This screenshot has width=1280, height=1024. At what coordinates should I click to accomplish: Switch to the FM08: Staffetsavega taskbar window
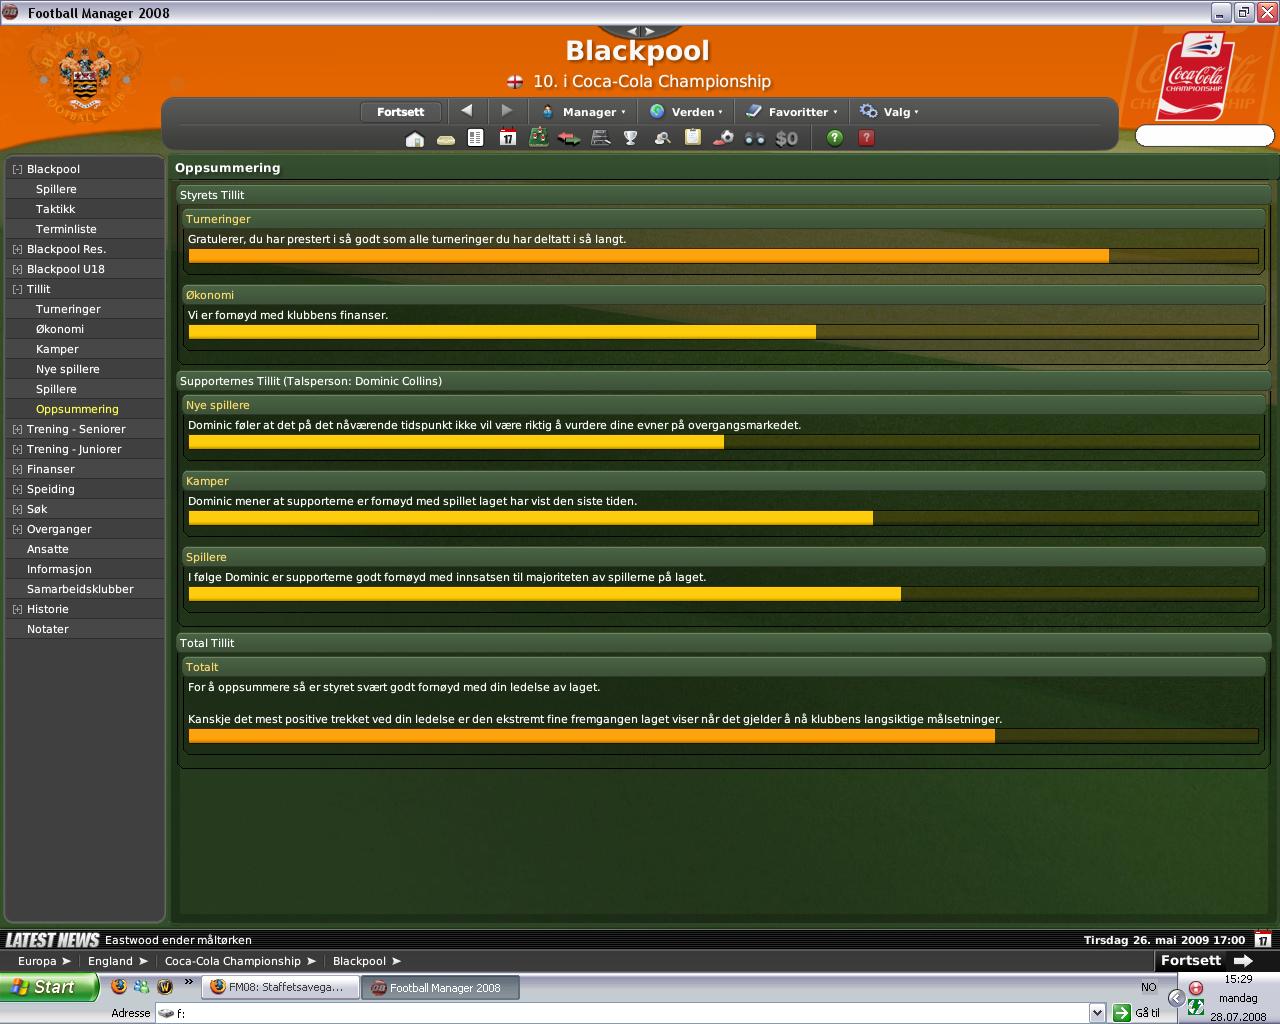point(279,987)
